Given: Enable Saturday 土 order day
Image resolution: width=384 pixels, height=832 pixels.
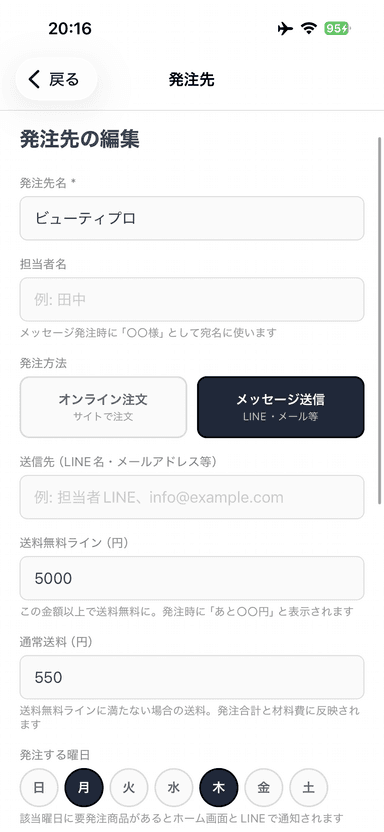Looking at the screenshot, I should tap(309, 787).
